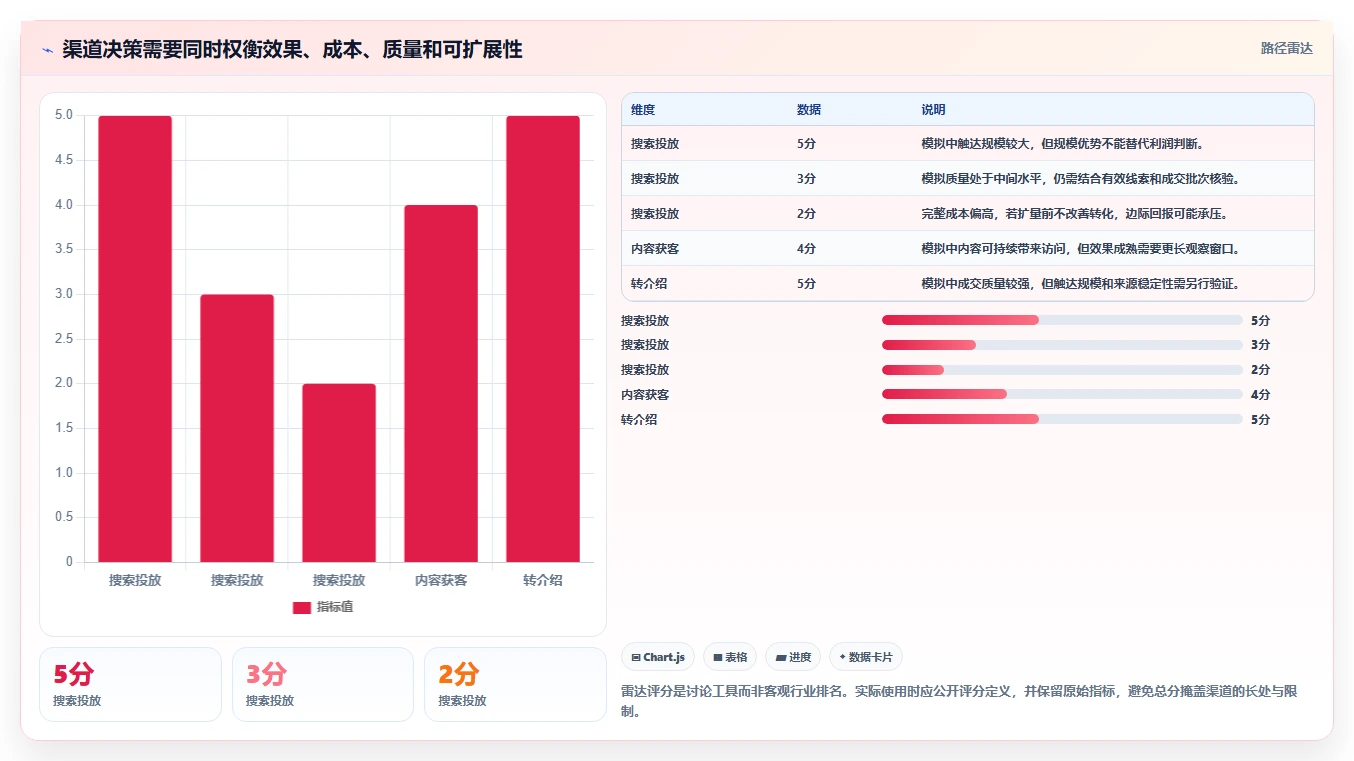Click the 维度 table column header
The height and width of the screenshot is (761, 1354).
[x=643, y=110]
